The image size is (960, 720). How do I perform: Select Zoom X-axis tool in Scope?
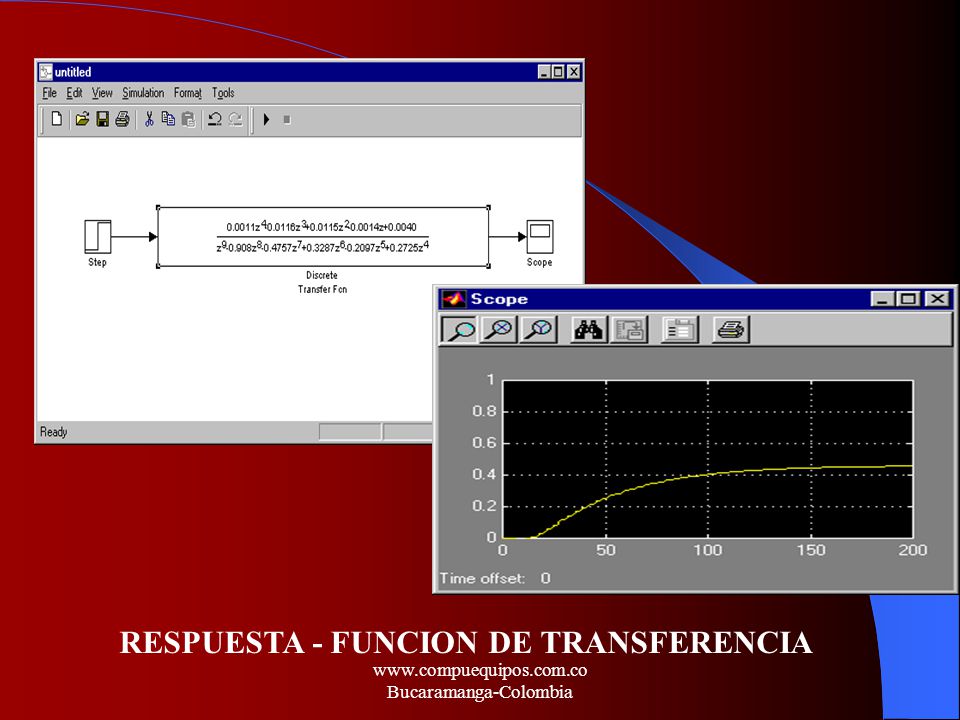coord(499,330)
